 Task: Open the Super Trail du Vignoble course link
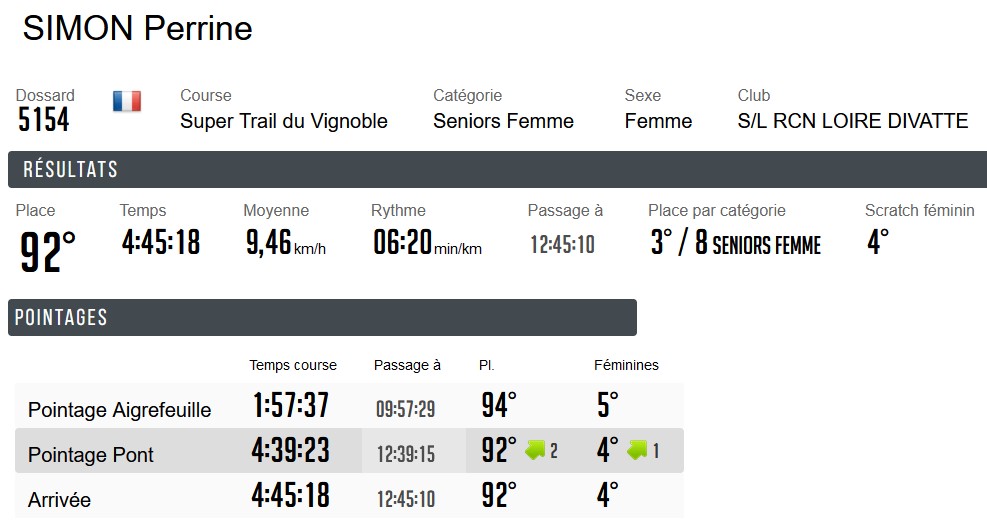click(x=284, y=121)
